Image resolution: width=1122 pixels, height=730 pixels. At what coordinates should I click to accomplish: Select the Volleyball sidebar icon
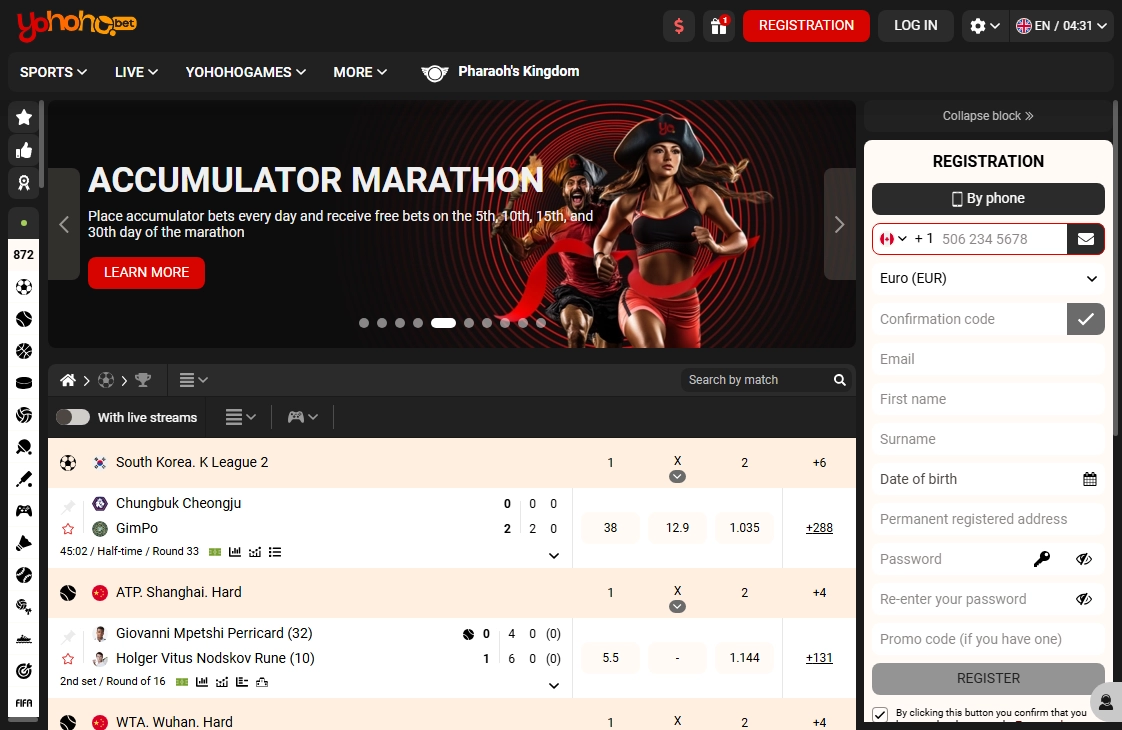click(24, 415)
